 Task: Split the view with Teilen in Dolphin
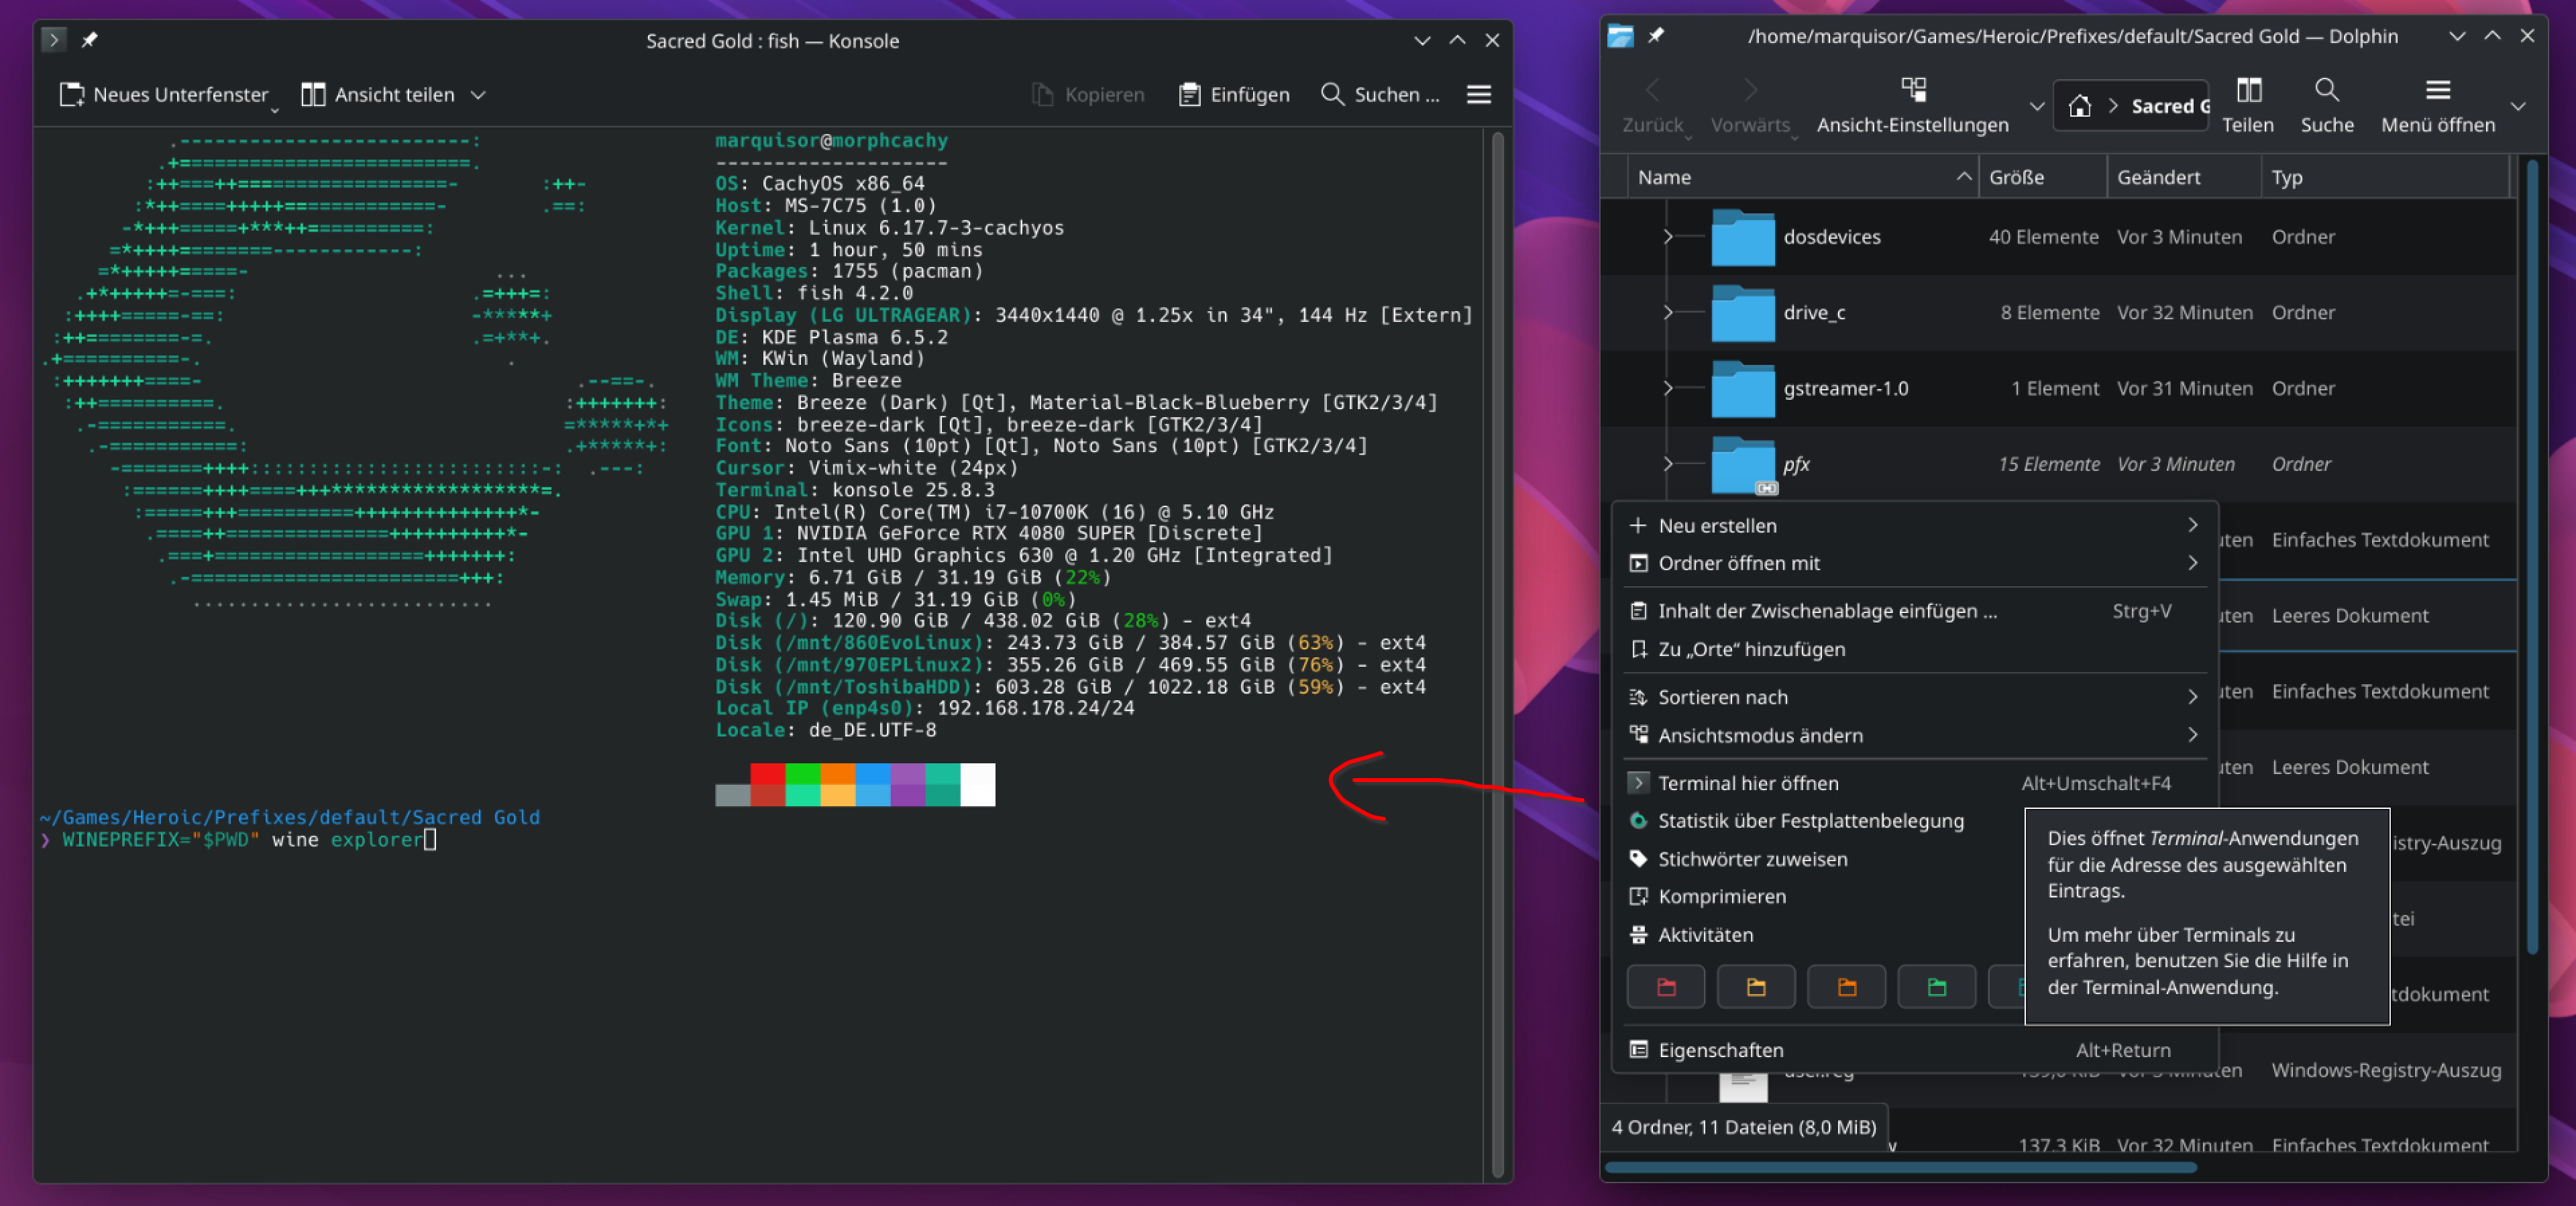point(2248,105)
